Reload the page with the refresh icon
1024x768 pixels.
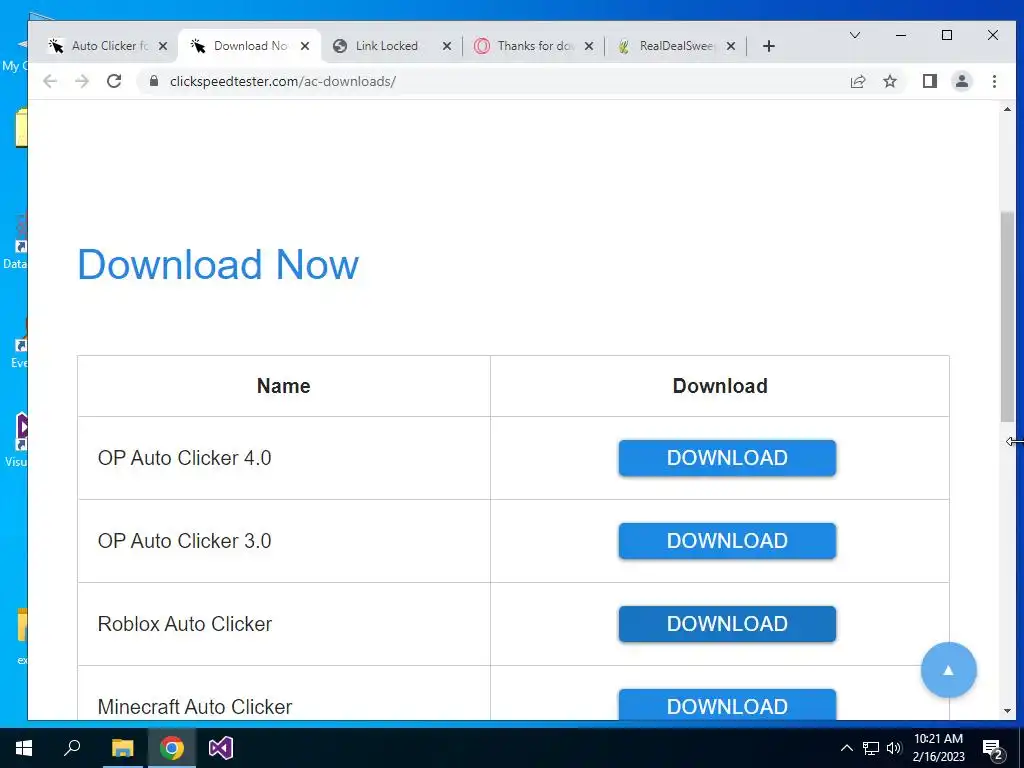(x=114, y=81)
